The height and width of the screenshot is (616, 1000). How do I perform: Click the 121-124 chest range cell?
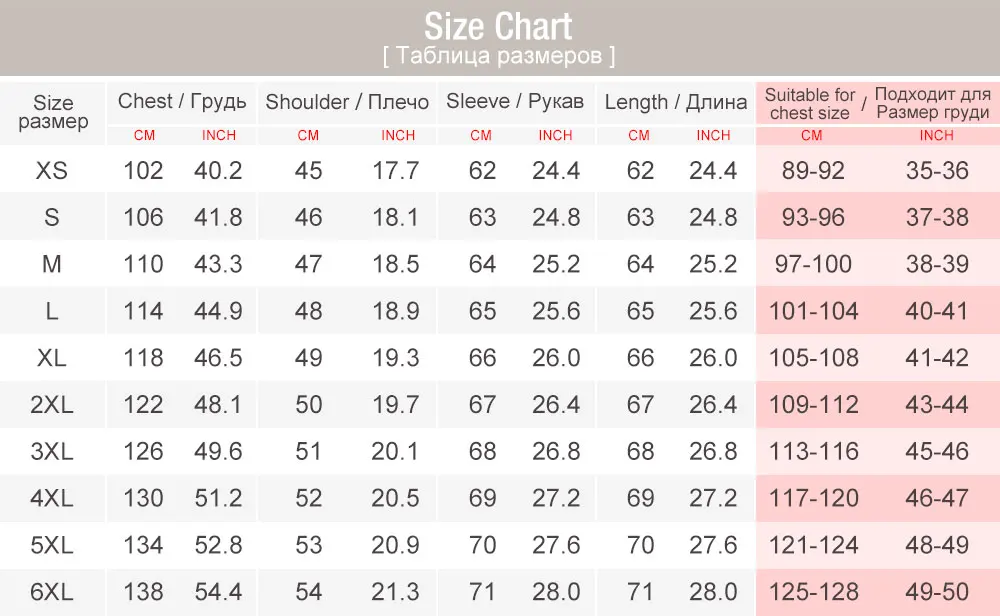click(x=814, y=545)
